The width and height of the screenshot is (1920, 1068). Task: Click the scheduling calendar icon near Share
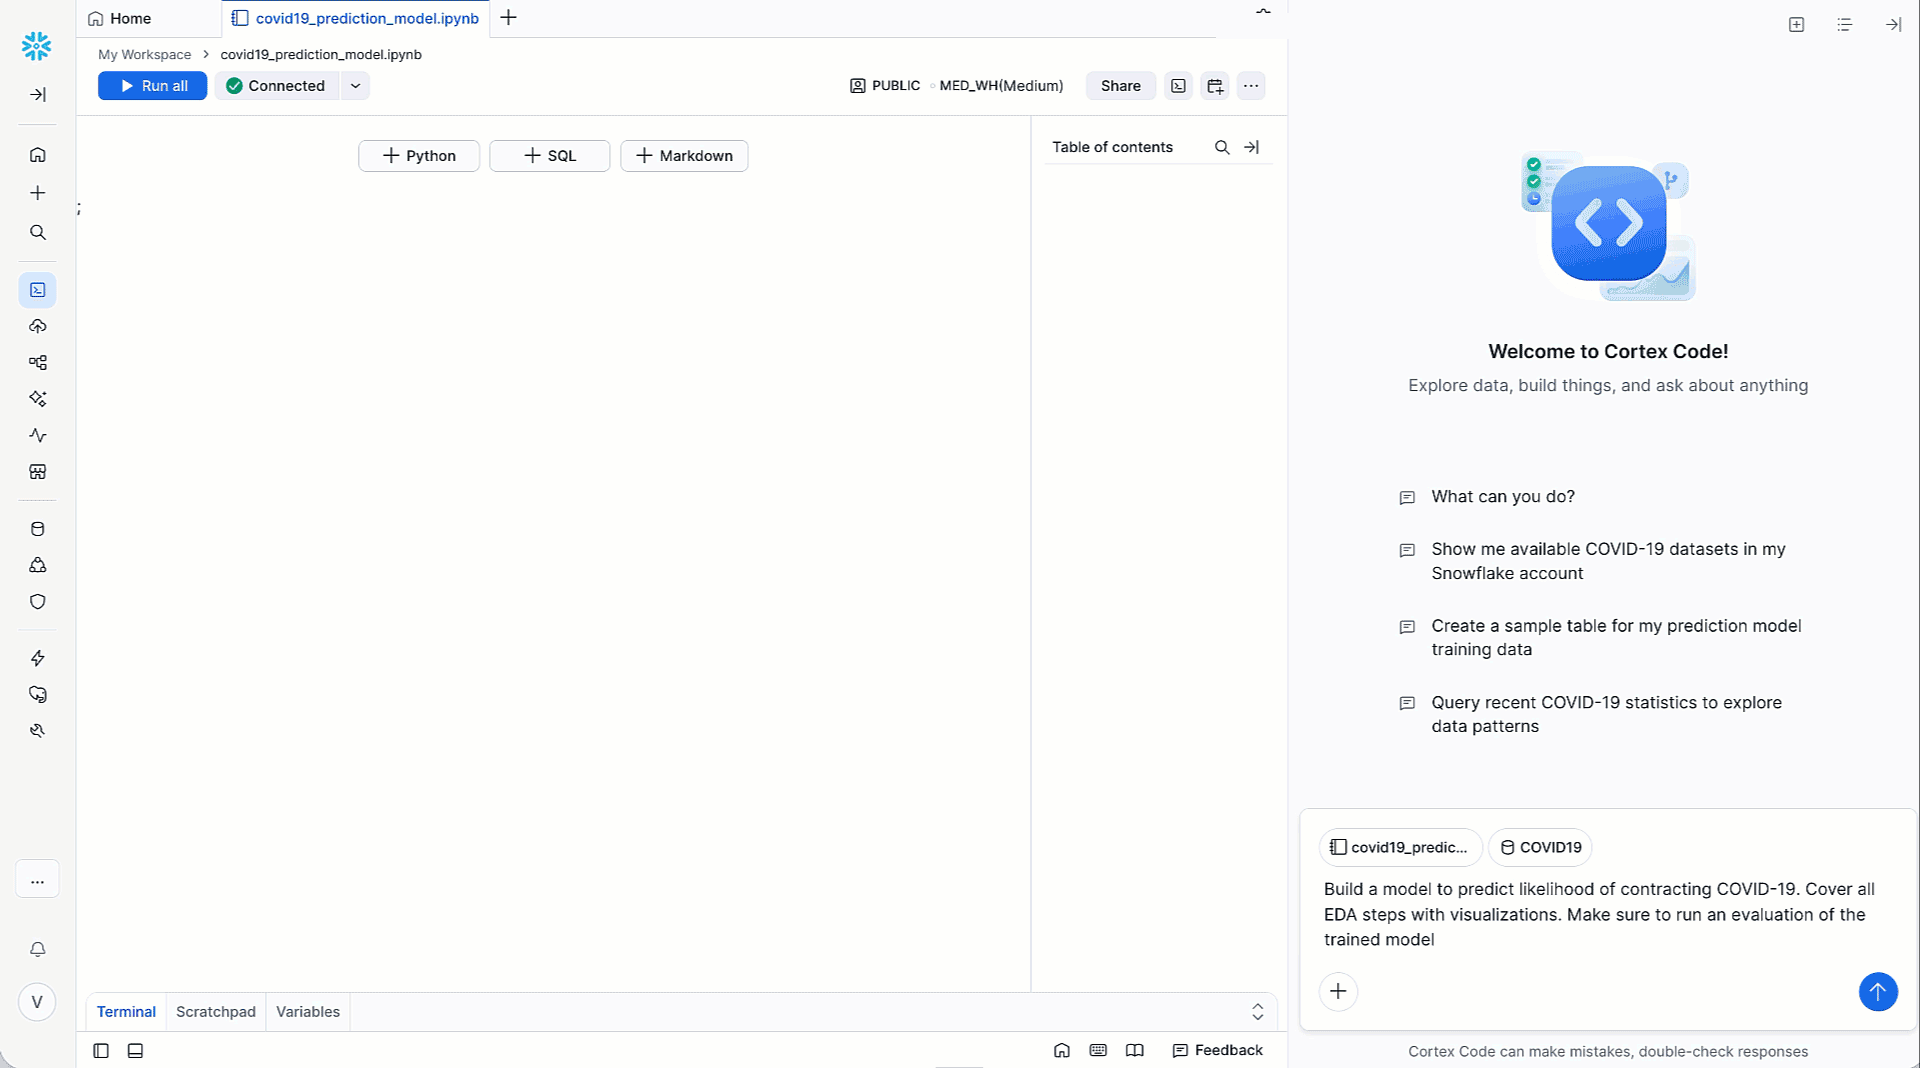click(x=1214, y=86)
